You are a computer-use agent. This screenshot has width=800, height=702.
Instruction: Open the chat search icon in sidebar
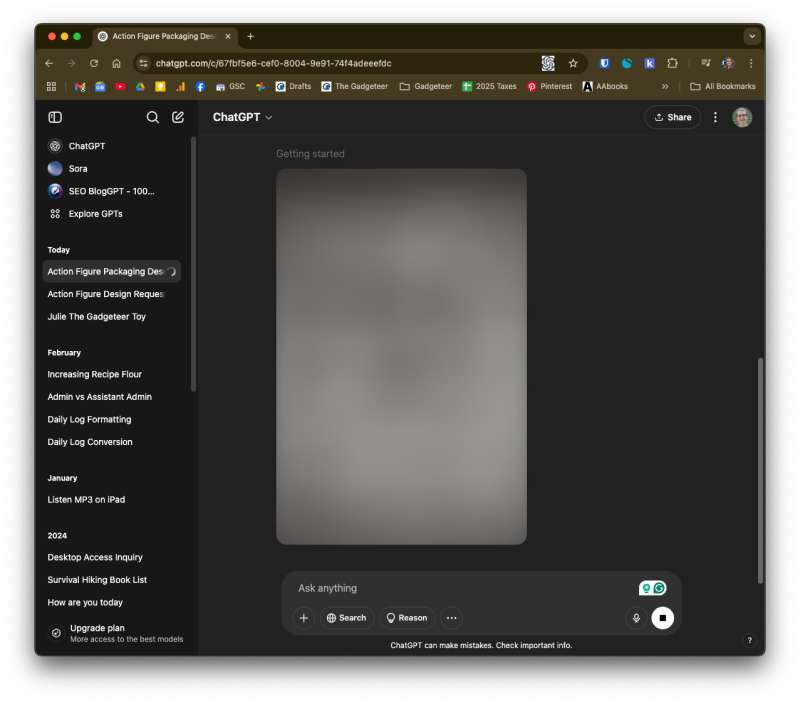click(152, 117)
